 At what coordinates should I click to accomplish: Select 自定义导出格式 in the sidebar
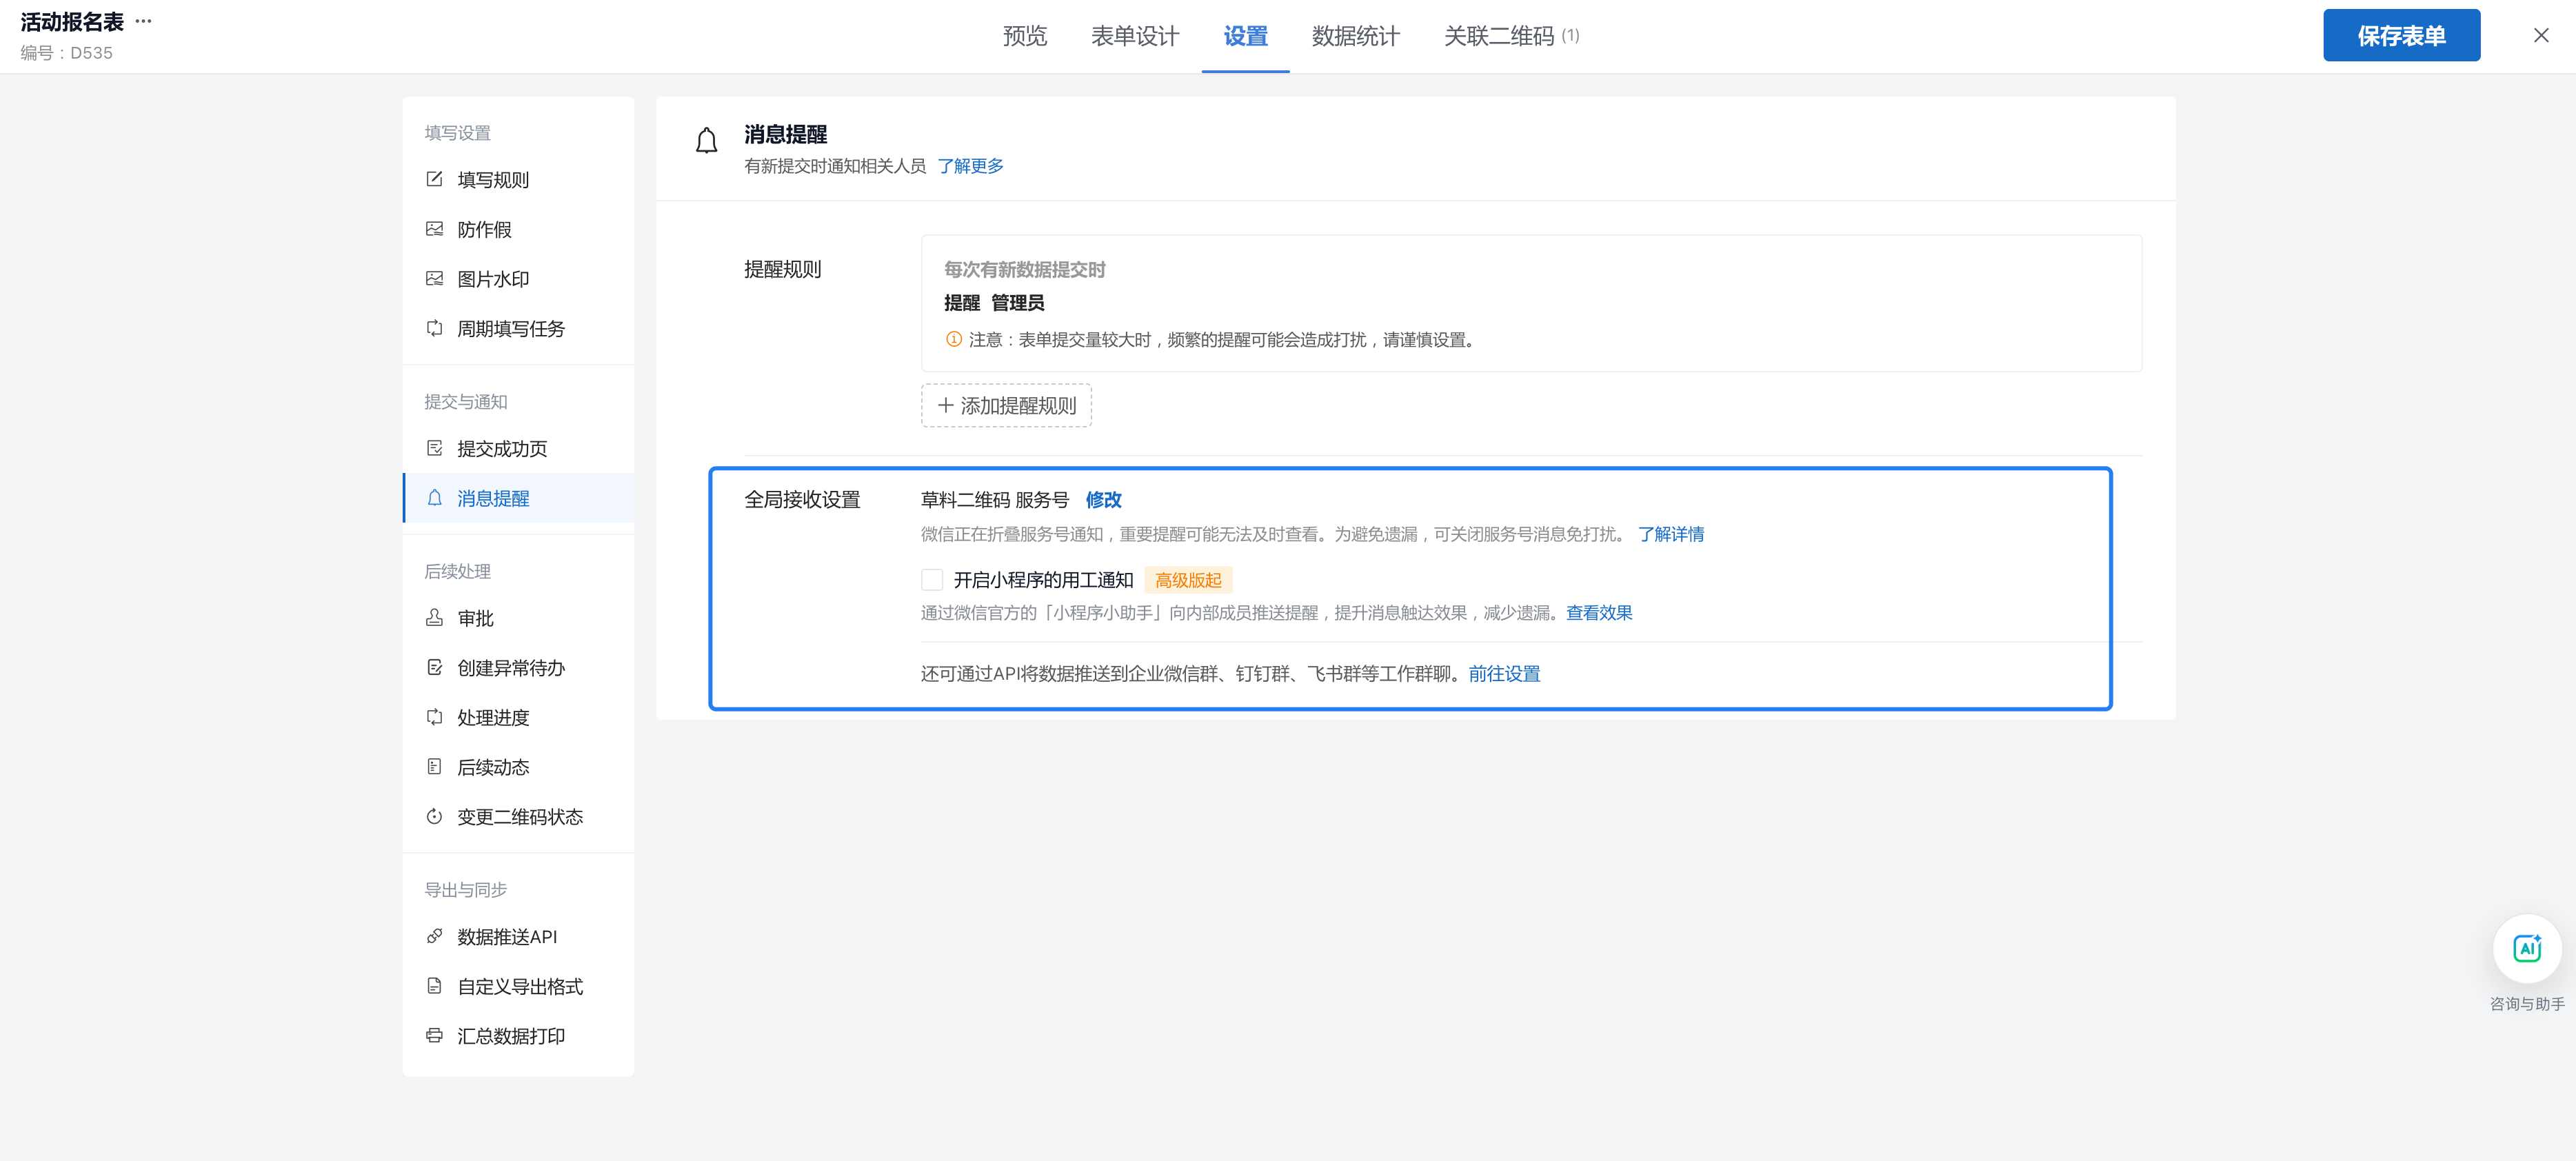pos(518,986)
